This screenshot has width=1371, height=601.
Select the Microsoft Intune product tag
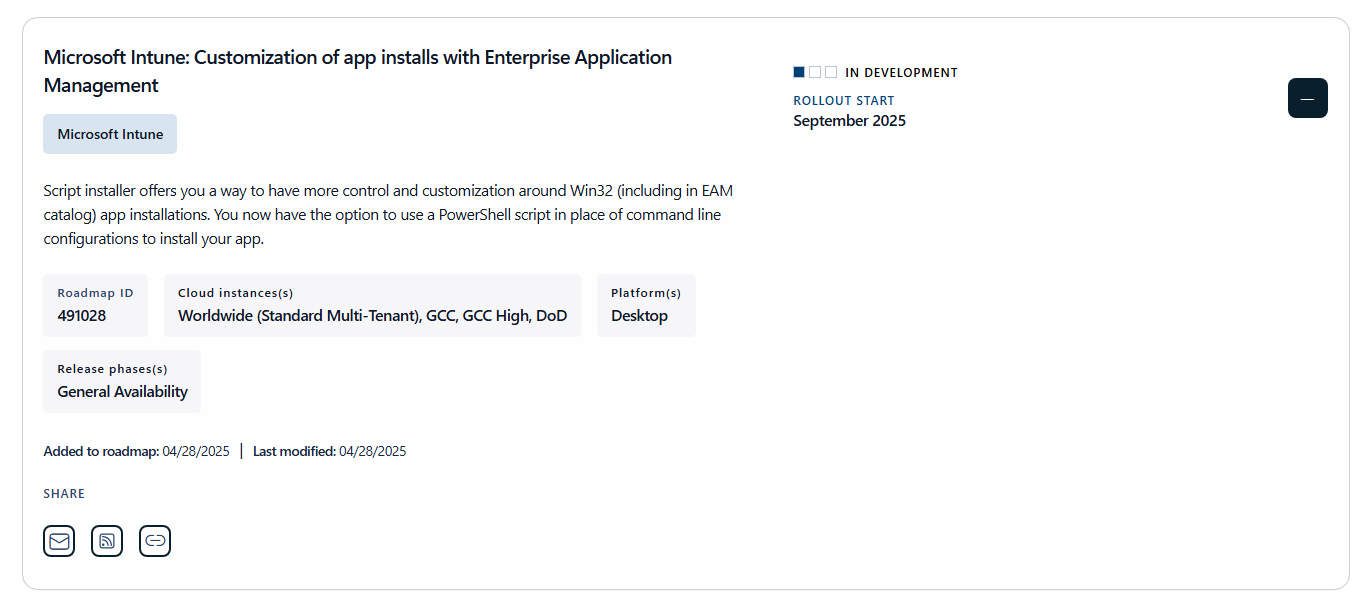(110, 134)
